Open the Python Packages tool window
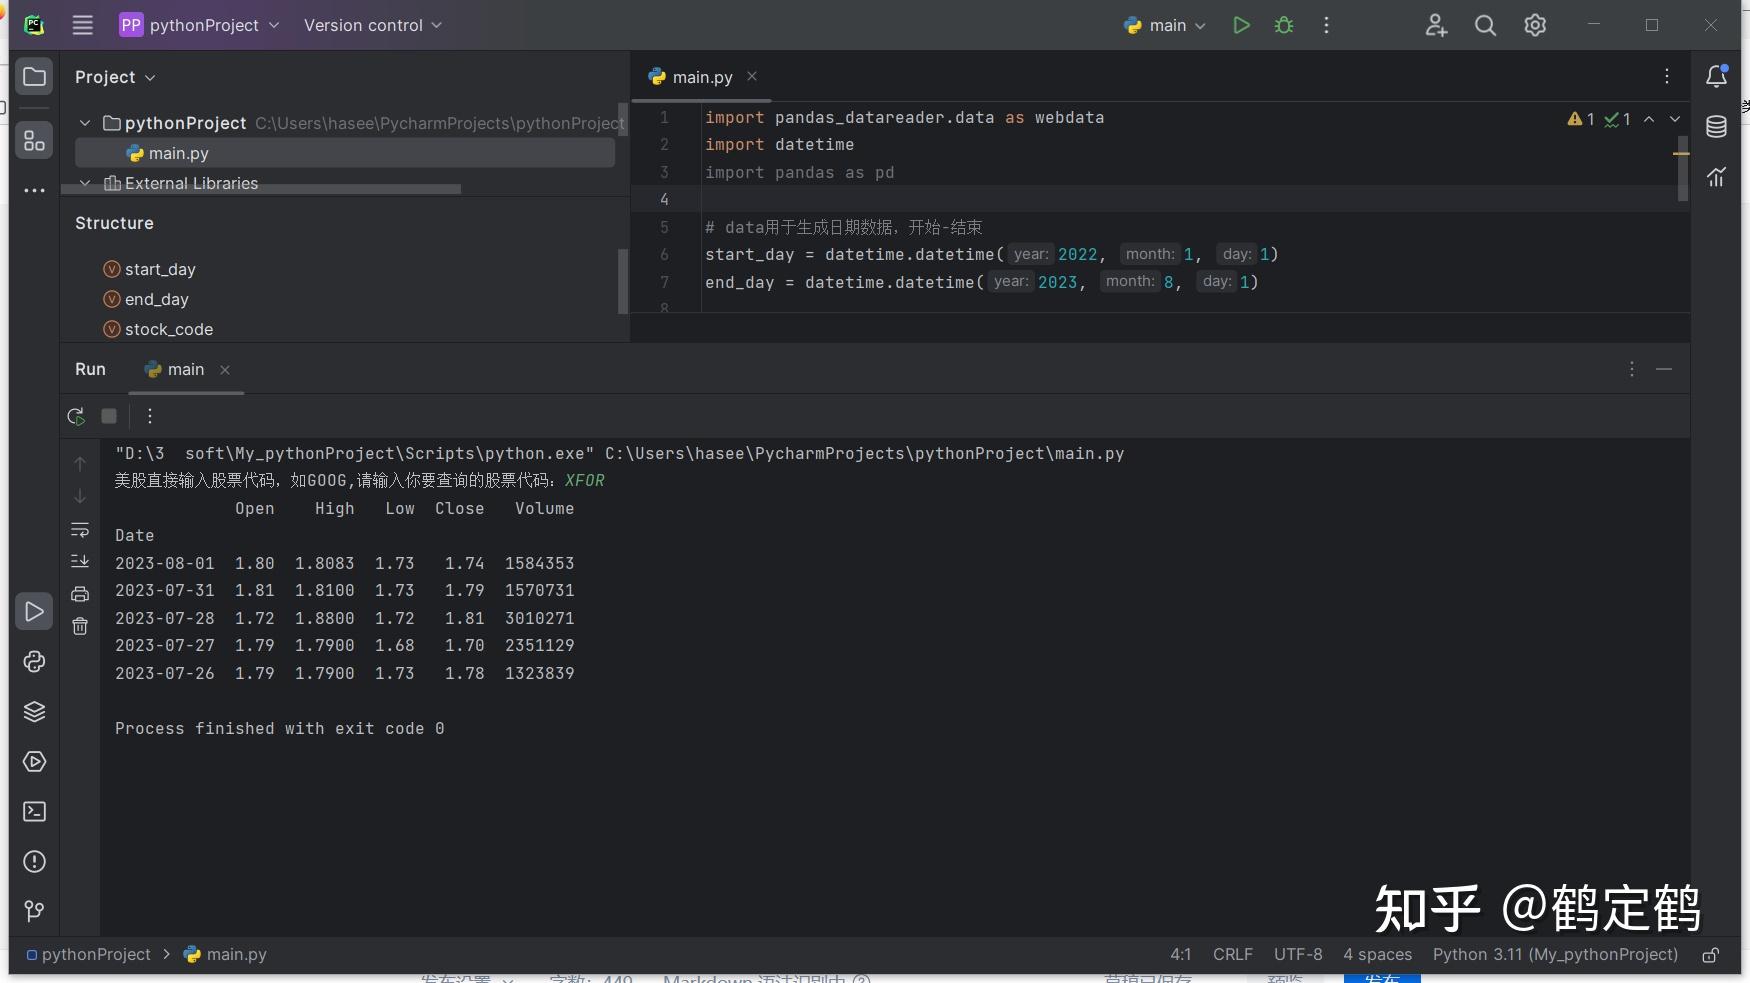Viewport: 1750px width, 983px height. point(34,712)
